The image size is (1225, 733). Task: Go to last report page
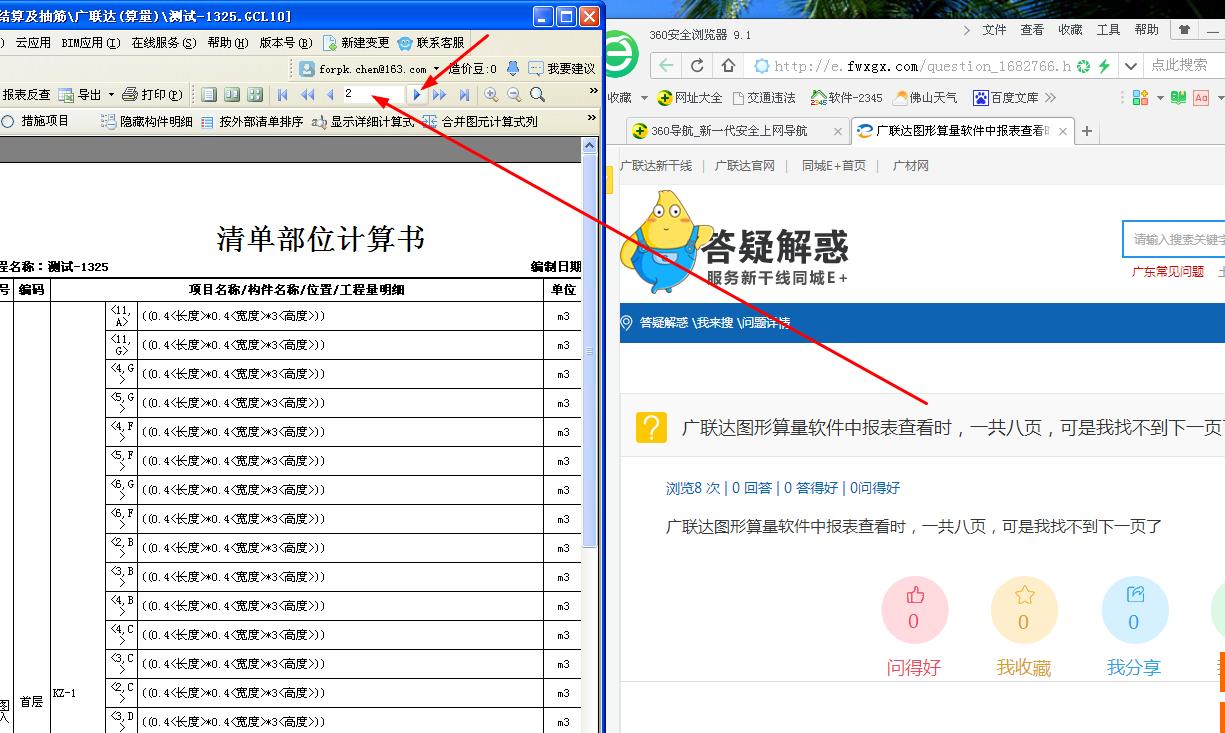pos(464,95)
